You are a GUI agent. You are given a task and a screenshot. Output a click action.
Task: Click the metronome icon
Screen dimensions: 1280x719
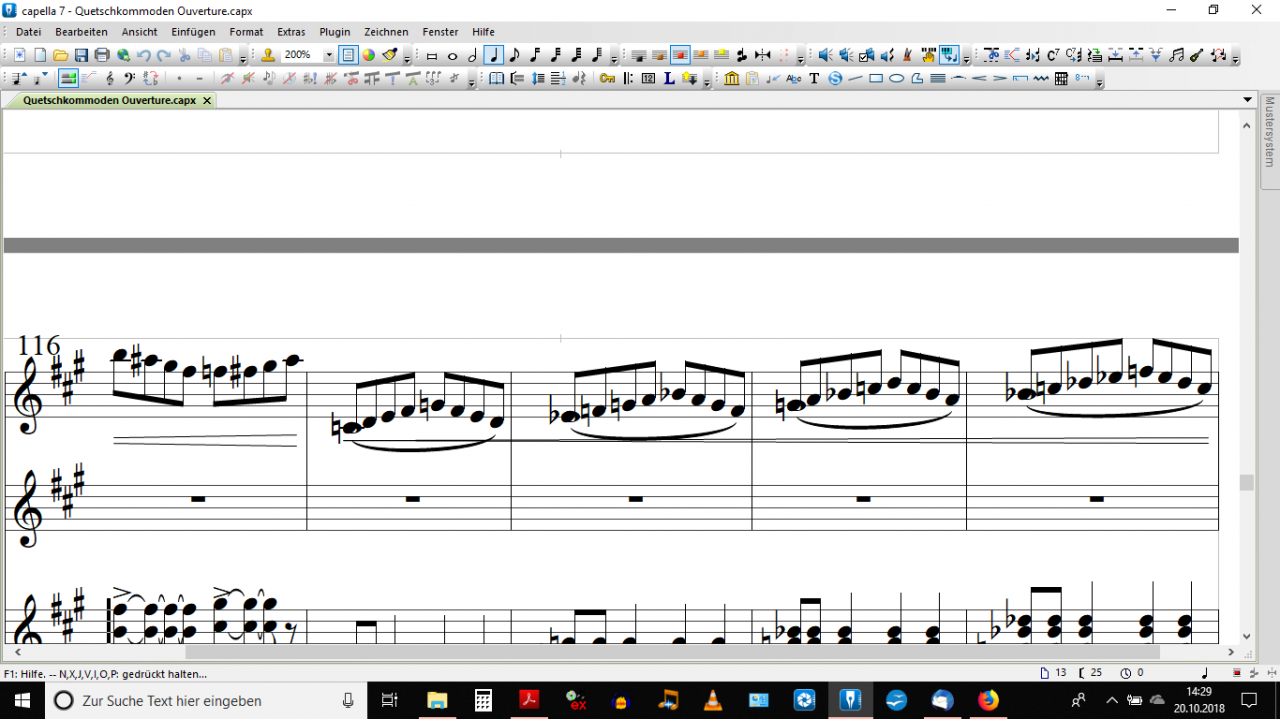point(908,55)
